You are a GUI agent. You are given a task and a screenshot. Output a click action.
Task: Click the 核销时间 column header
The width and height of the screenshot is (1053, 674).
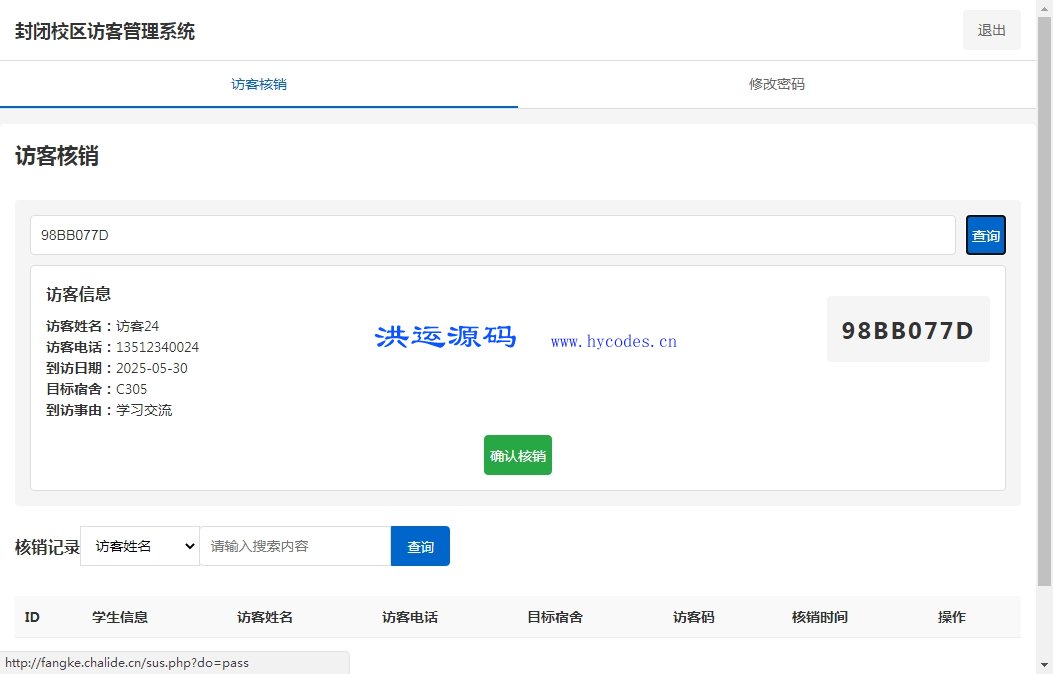(818, 617)
